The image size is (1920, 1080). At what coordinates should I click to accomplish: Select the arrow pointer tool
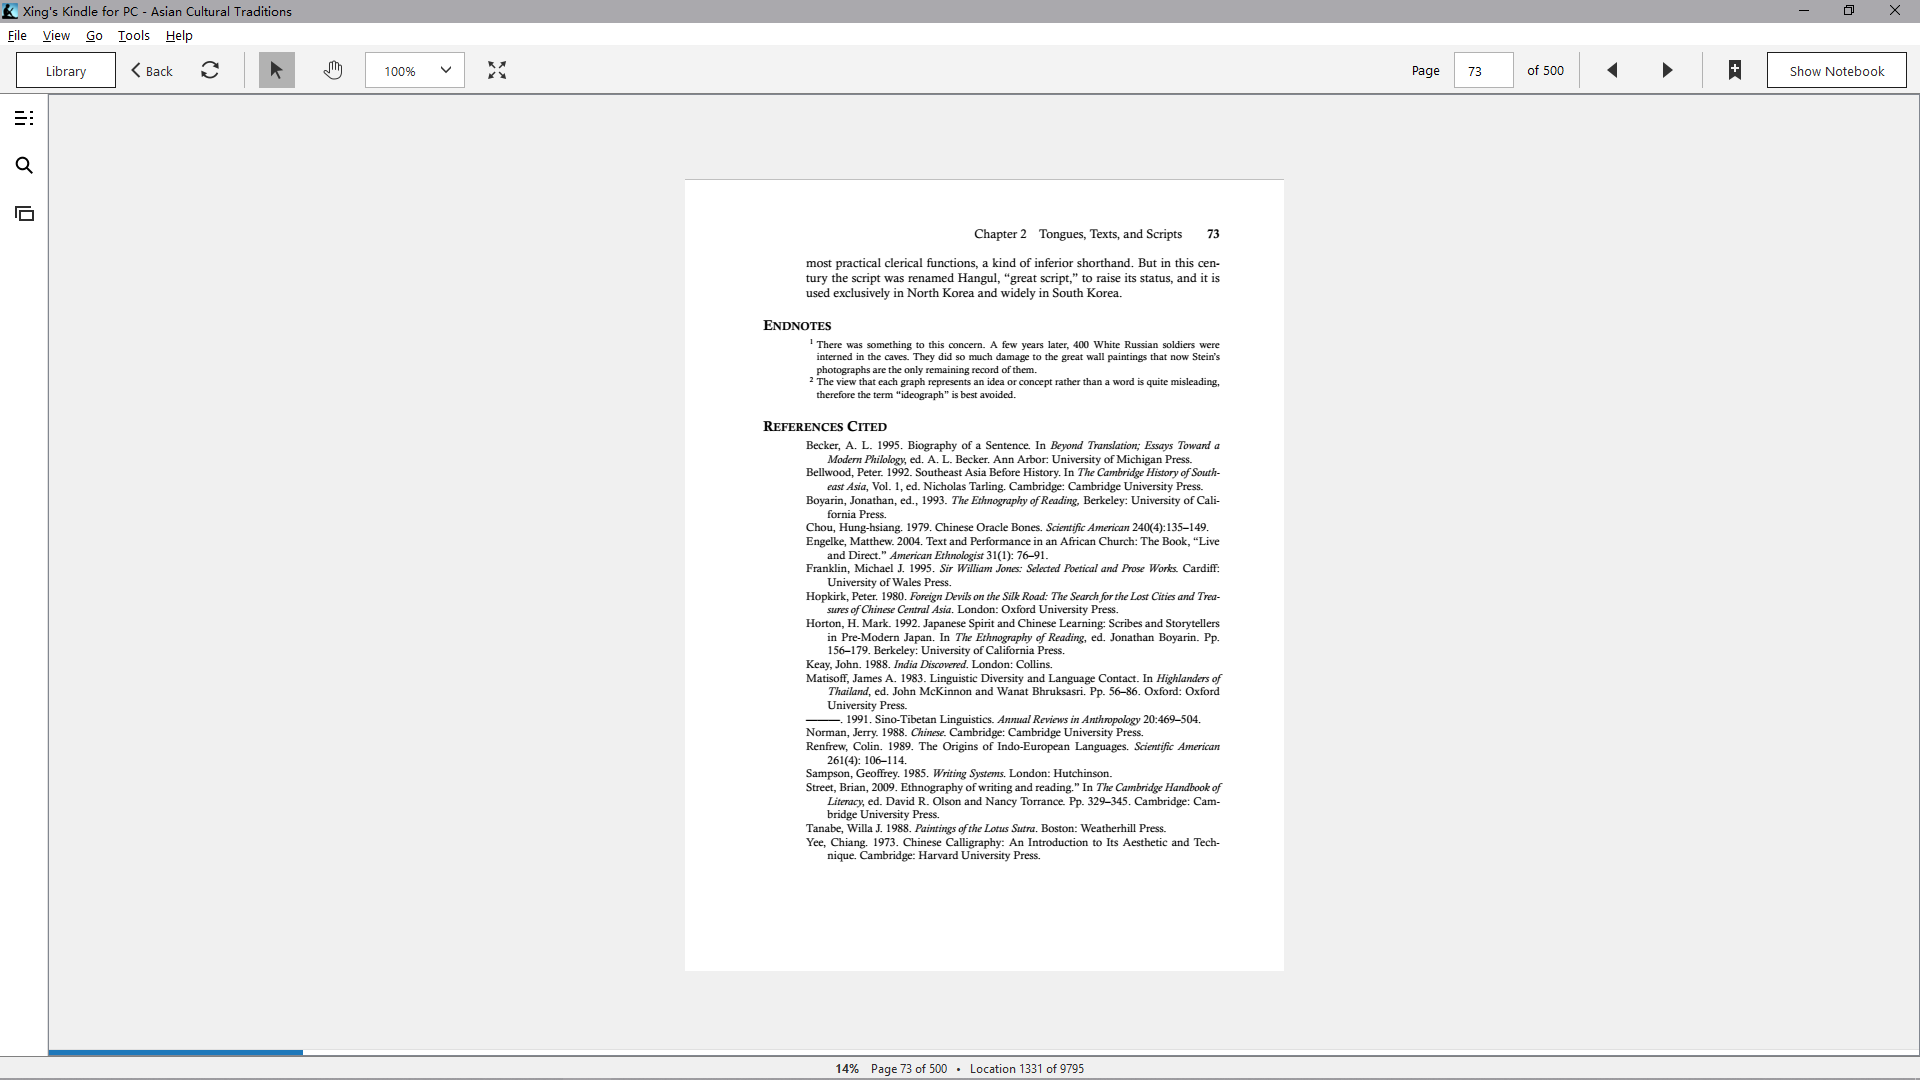point(277,70)
